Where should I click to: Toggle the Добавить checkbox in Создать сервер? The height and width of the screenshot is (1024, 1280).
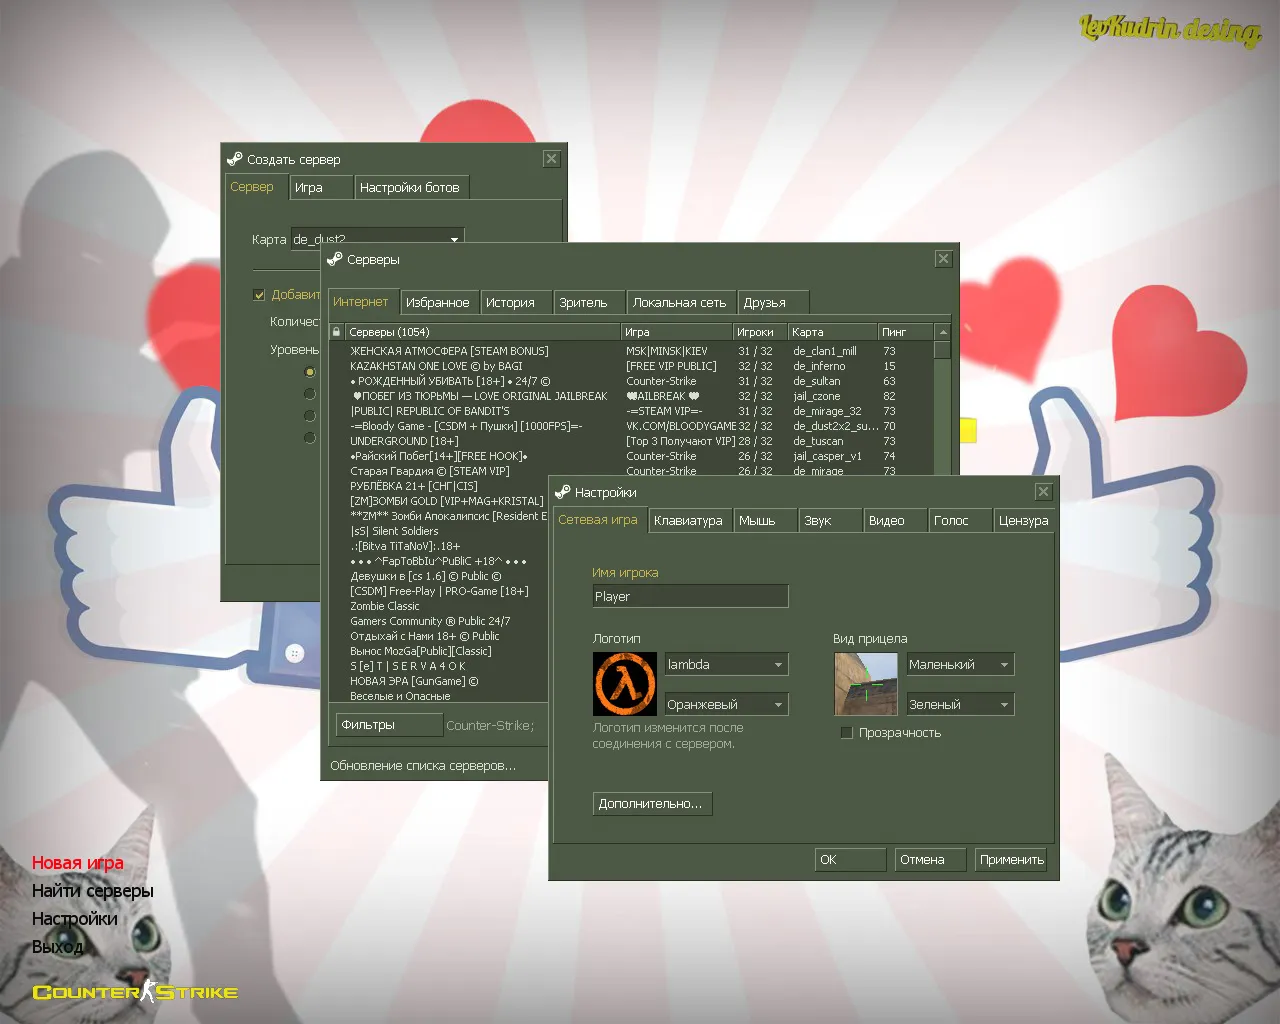tap(259, 294)
